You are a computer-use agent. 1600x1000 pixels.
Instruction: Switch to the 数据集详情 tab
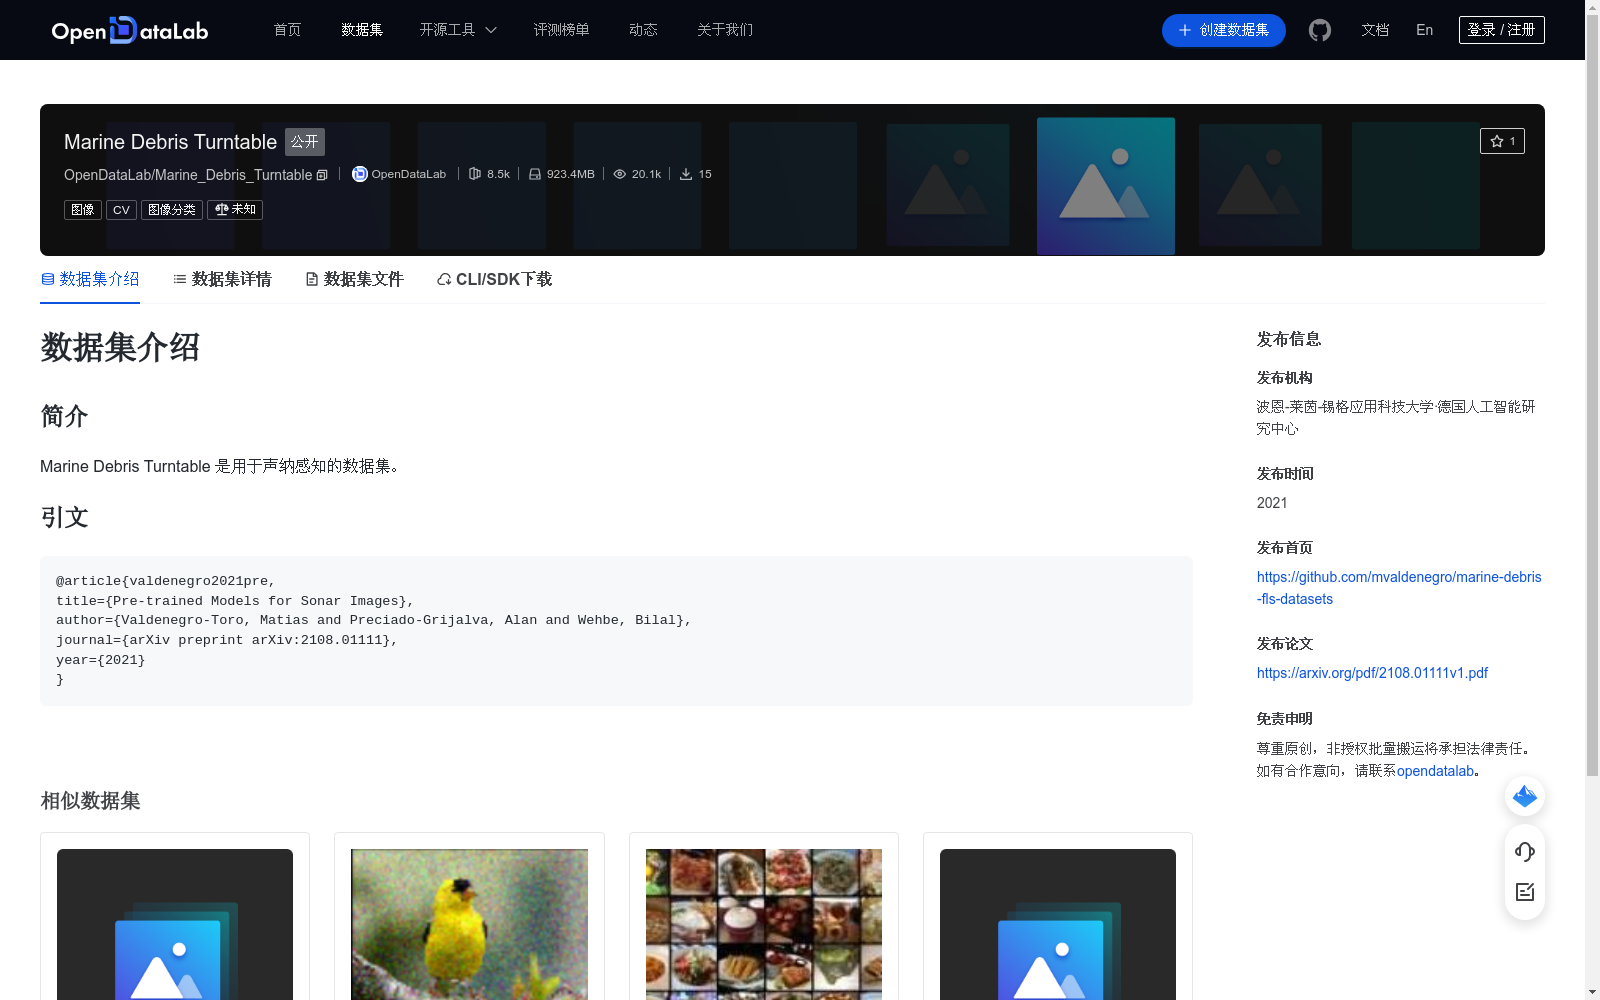tap(222, 279)
